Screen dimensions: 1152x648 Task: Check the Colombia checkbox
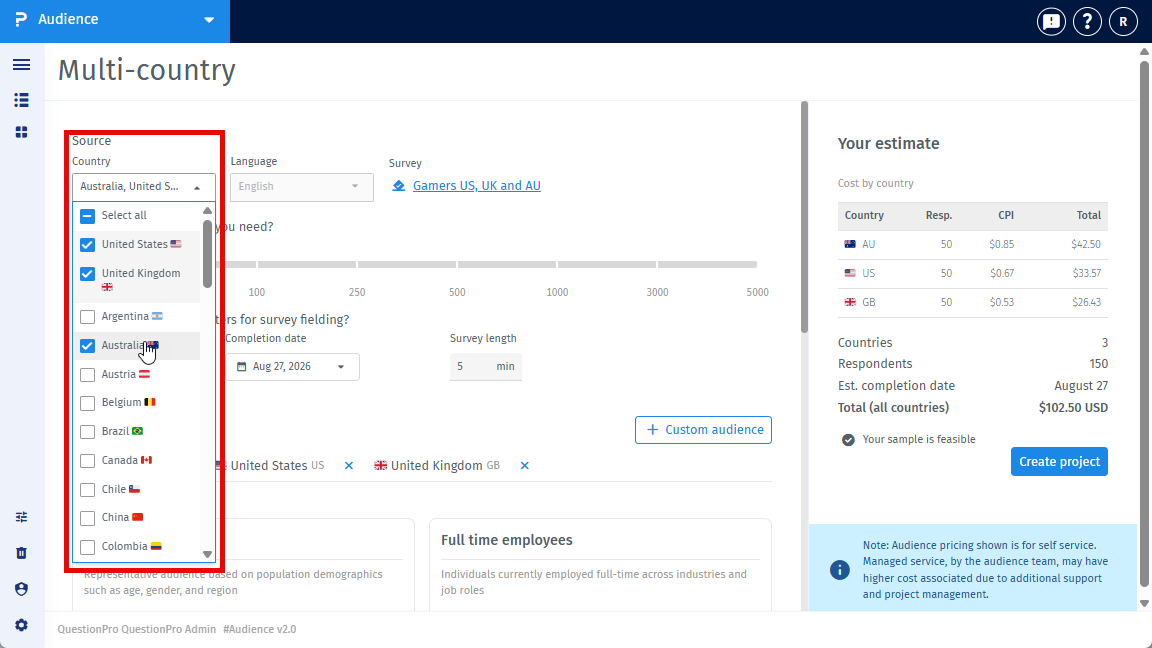pos(87,547)
